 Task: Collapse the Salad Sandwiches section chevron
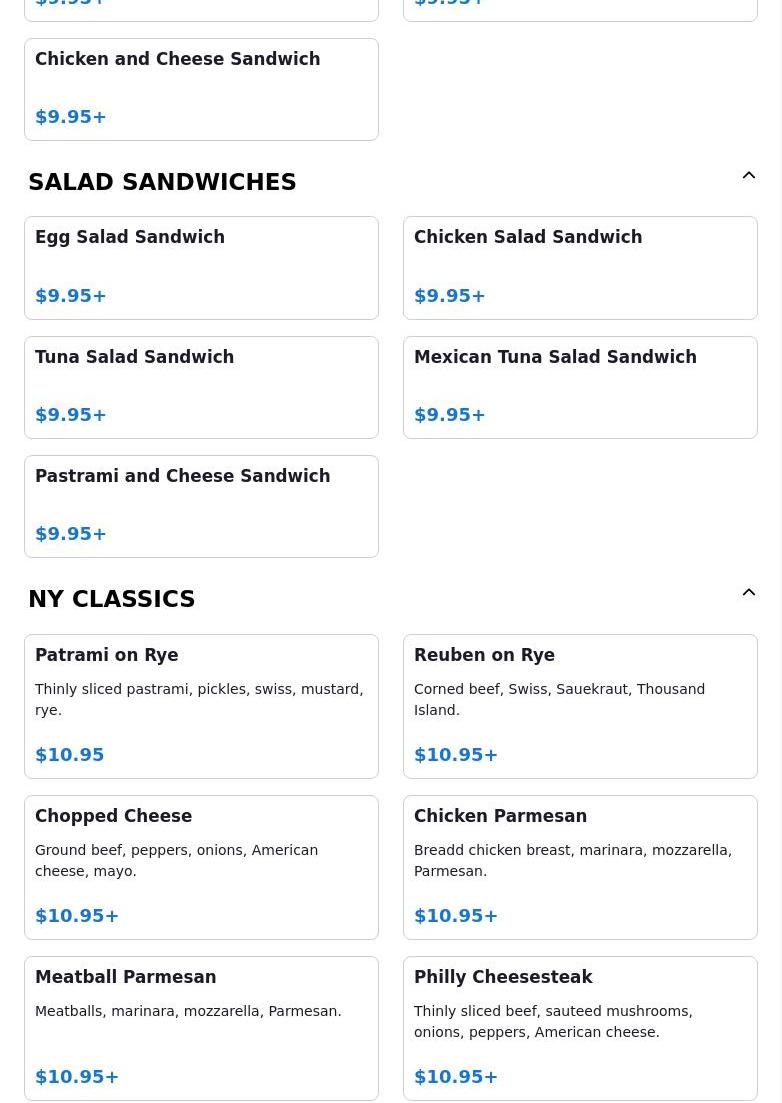[x=748, y=176]
